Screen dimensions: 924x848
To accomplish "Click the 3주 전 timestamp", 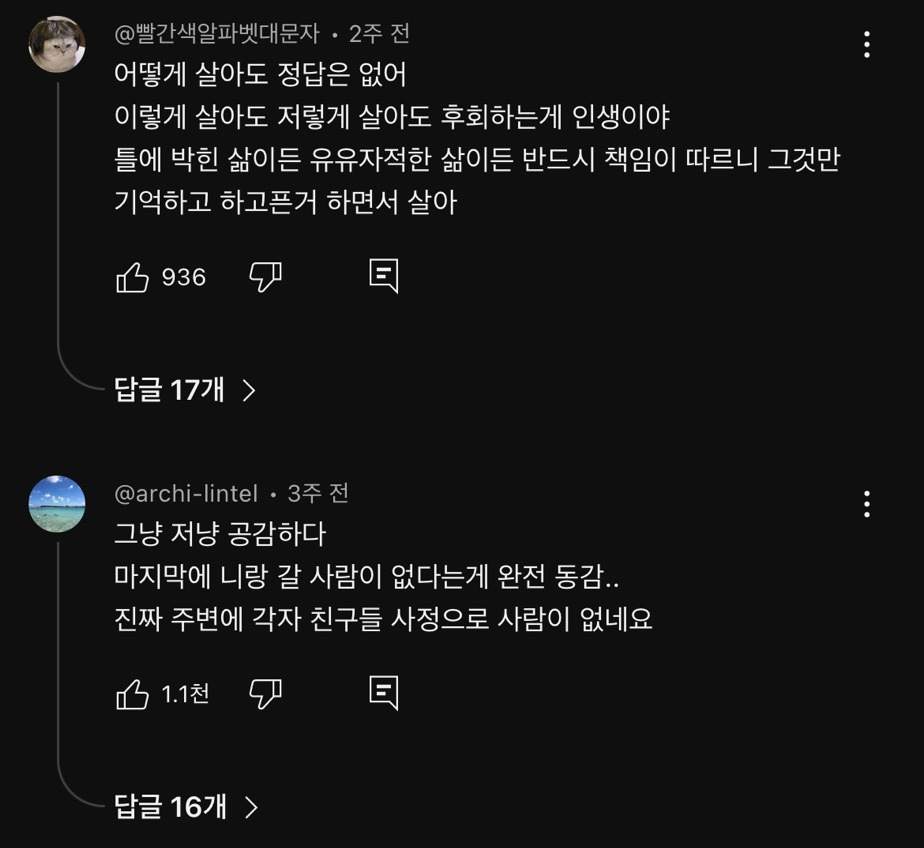I will click(318, 493).
